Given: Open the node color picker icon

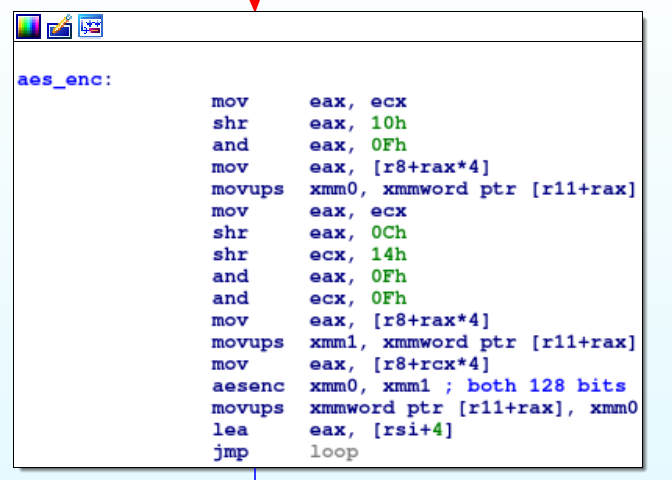Looking at the screenshot, I should [28, 27].
